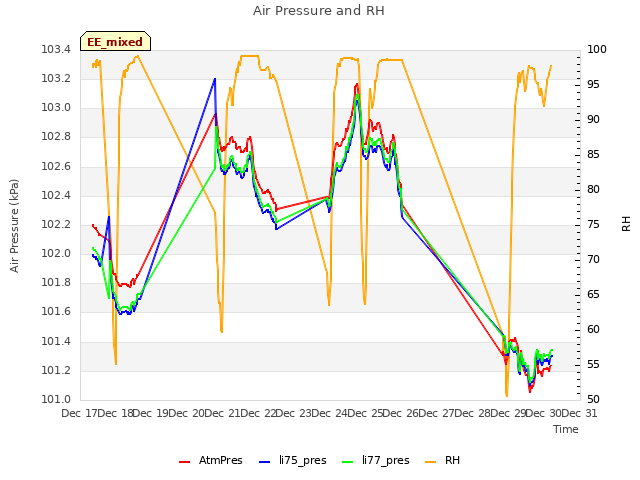This screenshot has height=480, width=640.
Task: Click the 95 RH axis tick label
Action: (593, 84)
